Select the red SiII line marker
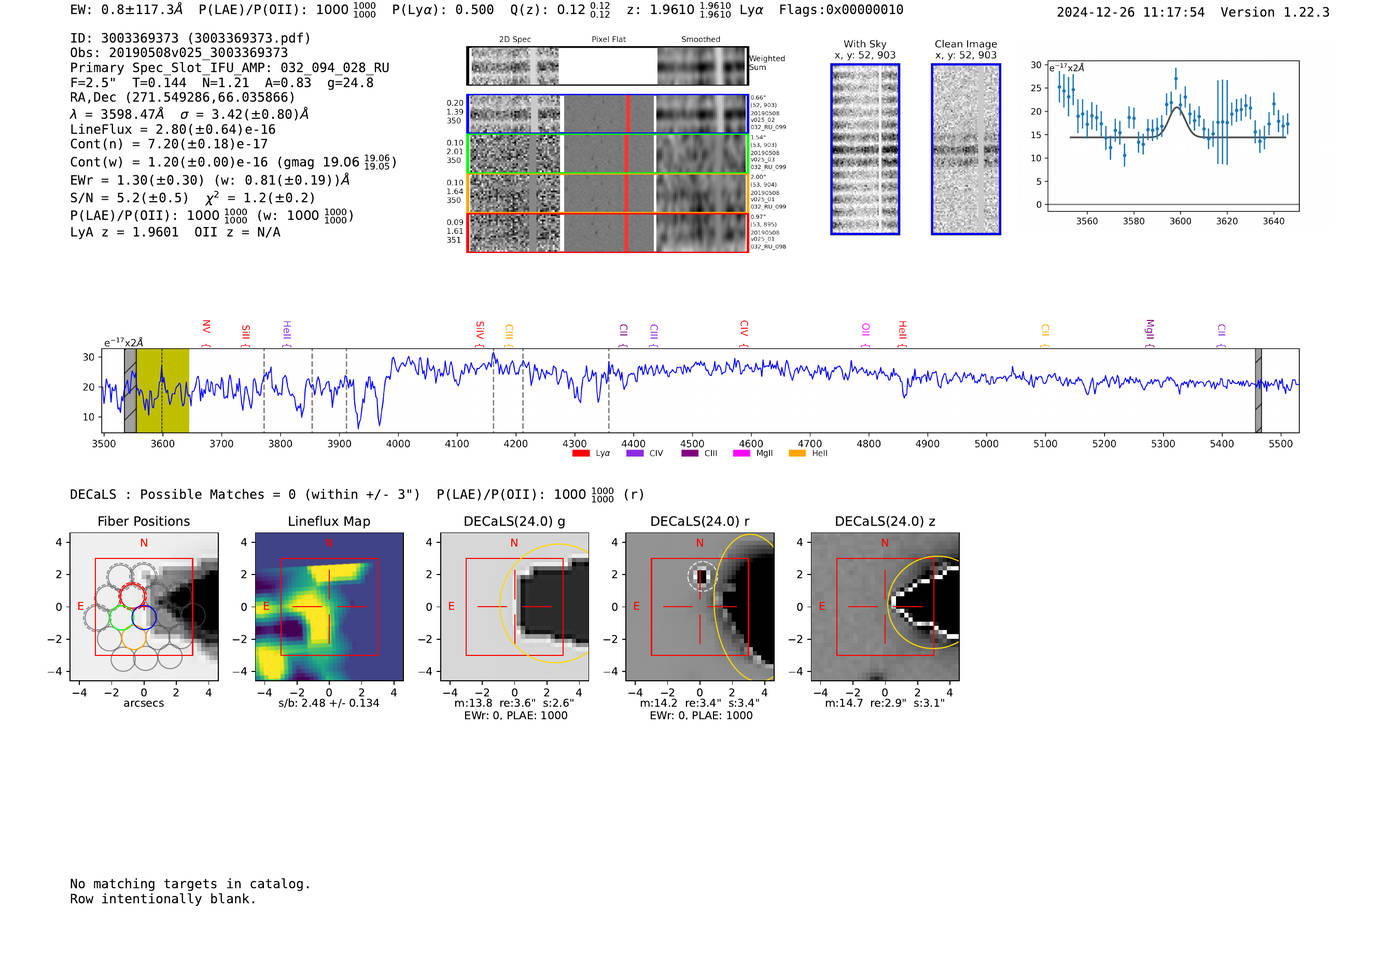The height and width of the screenshot is (953, 1400). (x=246, y=333)
